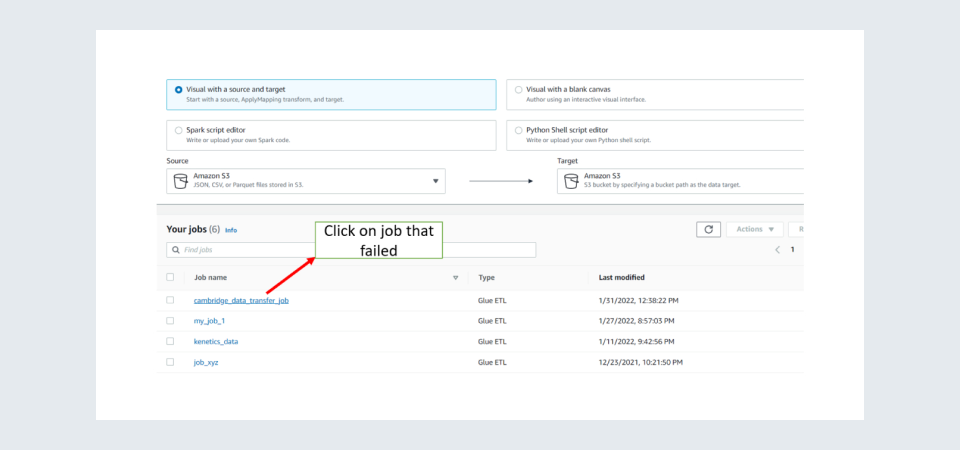Click the Info link beside Your jobs
The height and width of the screenshot is (450, 960).
pyautogui.click(x=231, y=230)
